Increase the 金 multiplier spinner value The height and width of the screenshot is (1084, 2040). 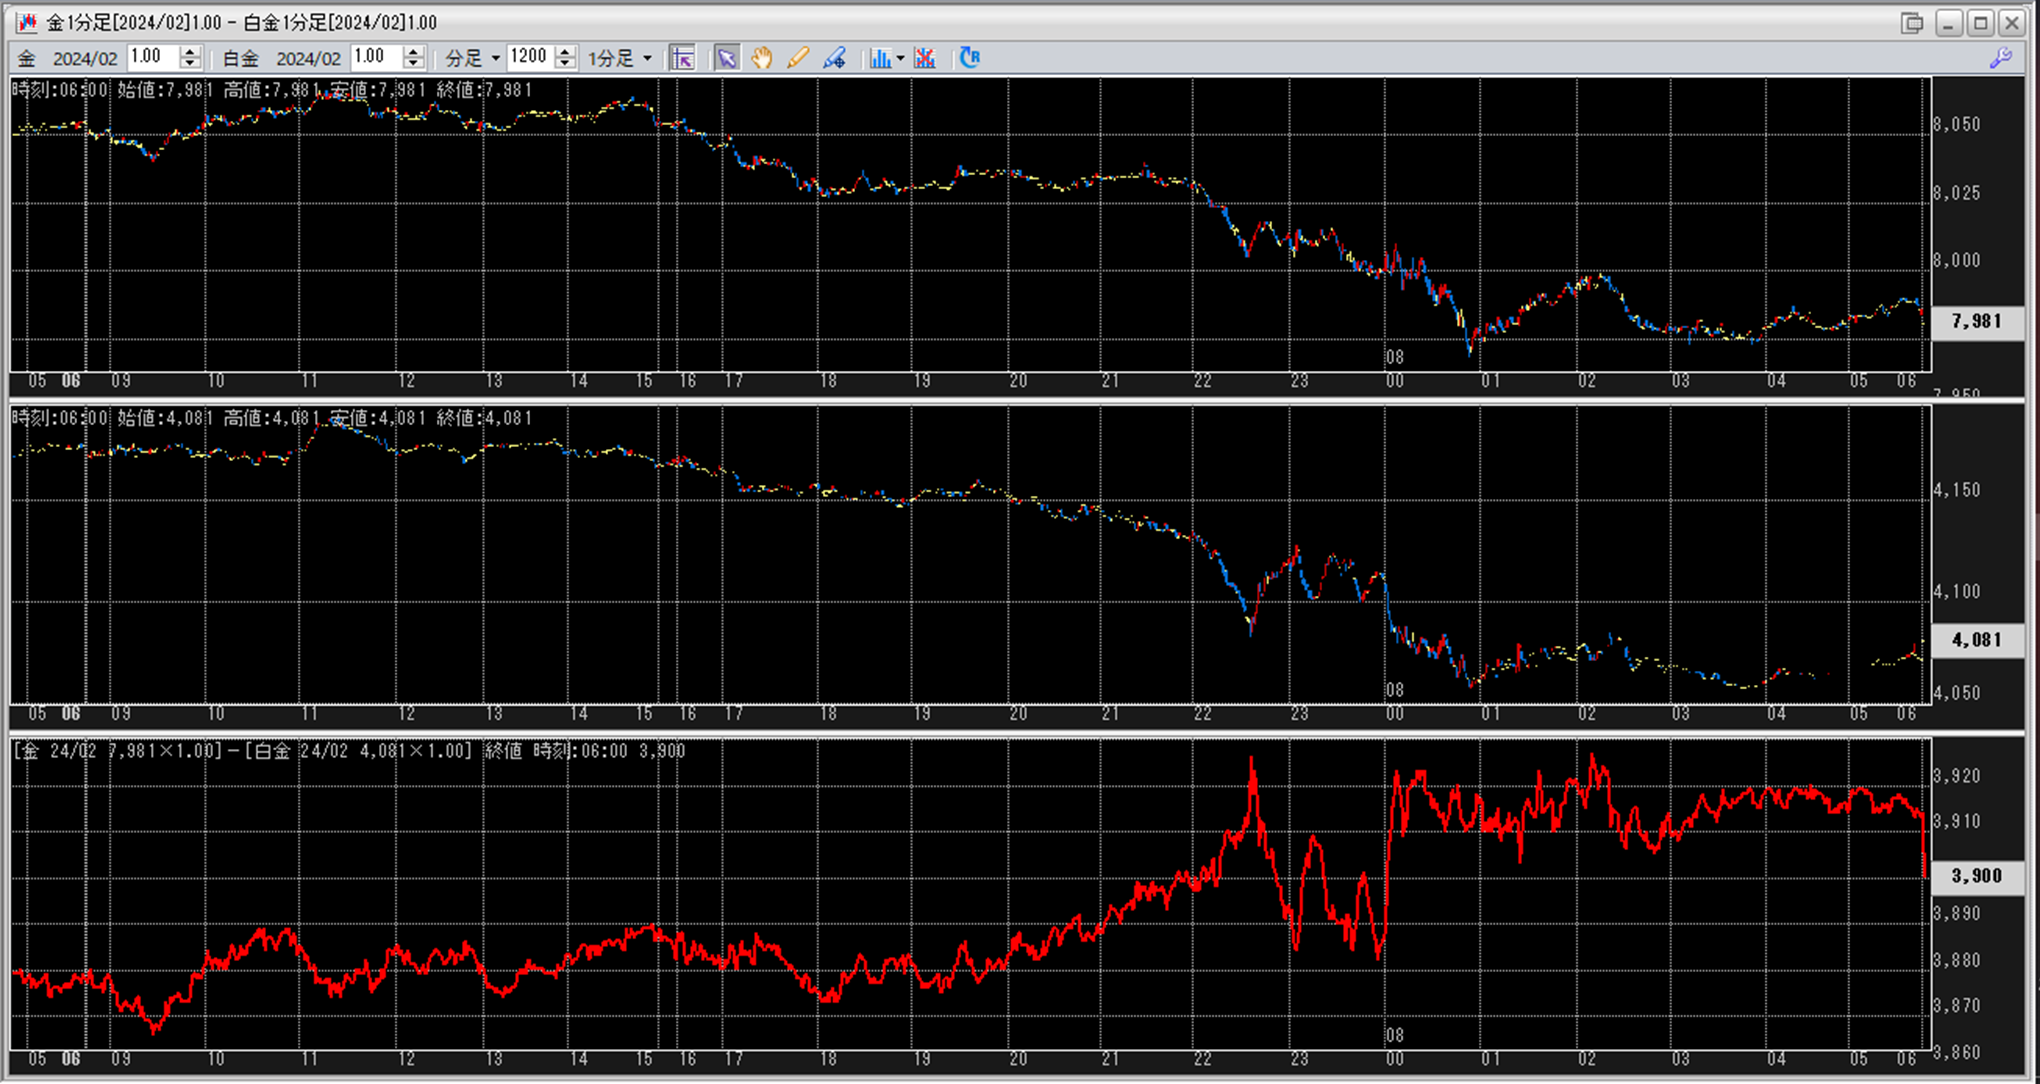coord(191,52)
